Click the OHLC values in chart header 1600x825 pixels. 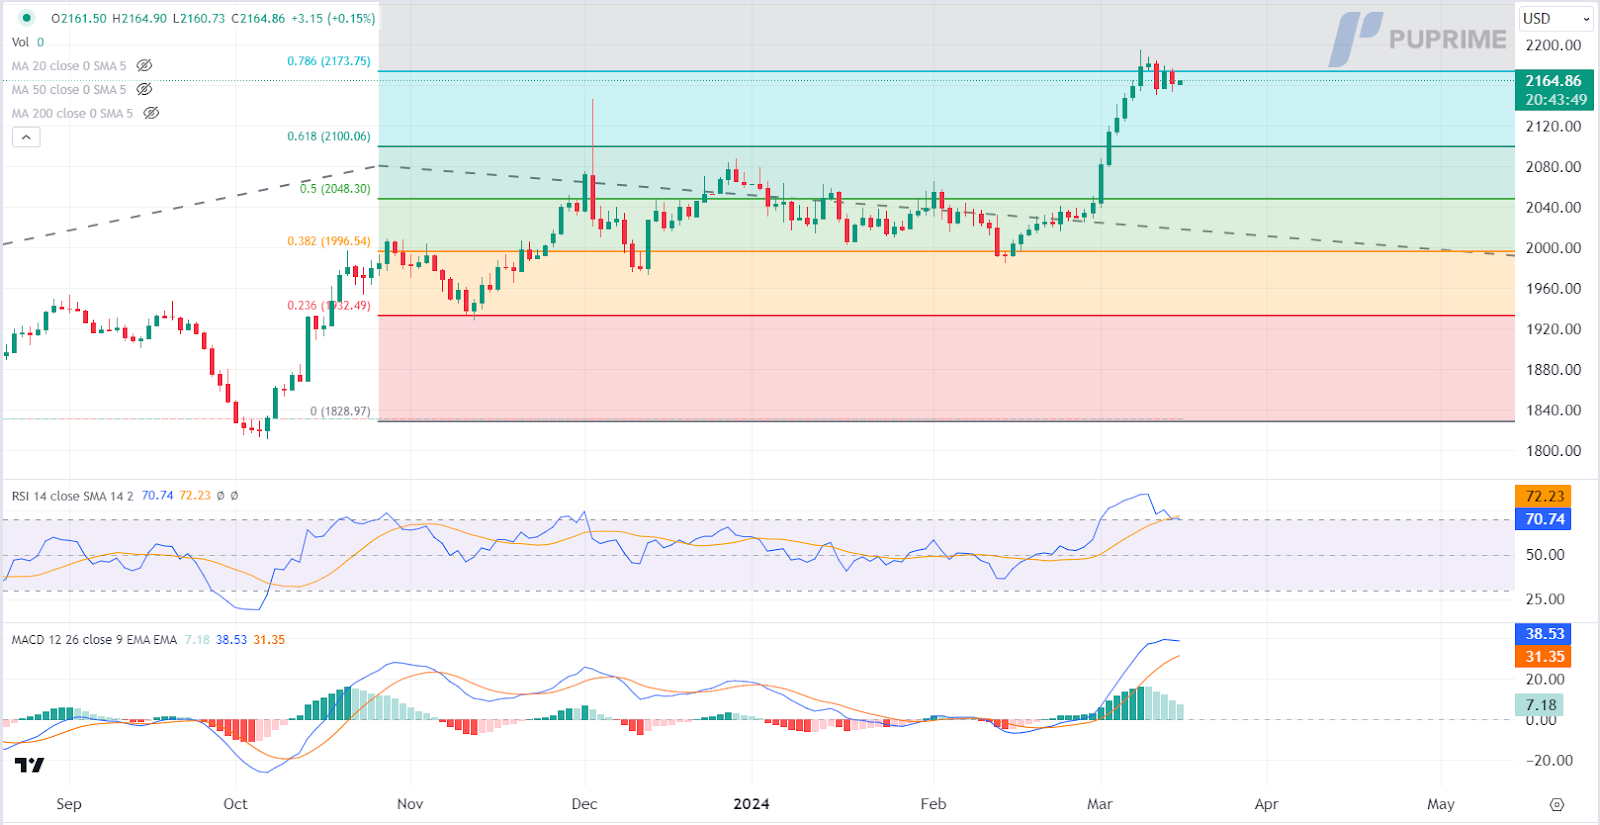pyautogui.click(x=213, y=18)
